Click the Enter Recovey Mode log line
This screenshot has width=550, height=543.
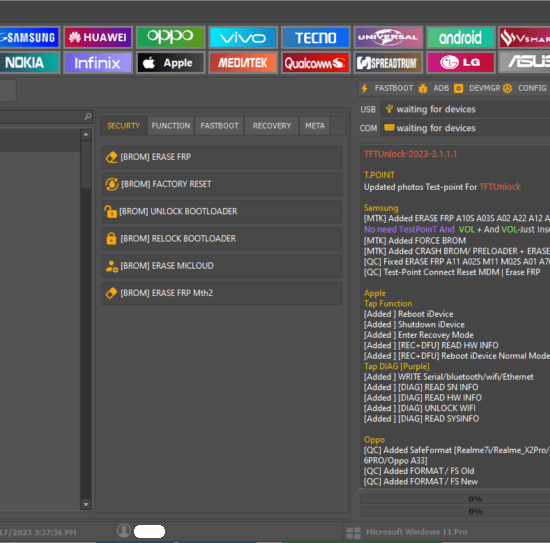click(x=418, y=335)
